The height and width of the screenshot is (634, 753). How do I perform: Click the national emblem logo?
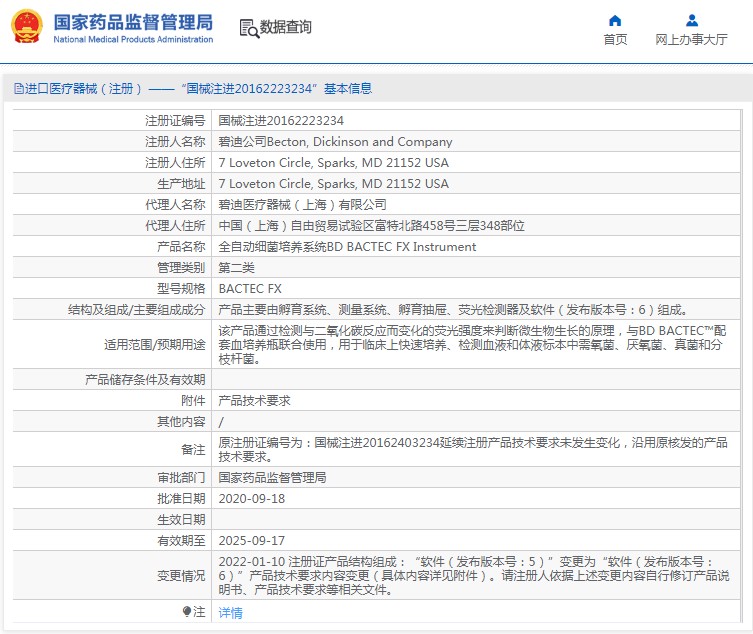[x=27, y=27]
